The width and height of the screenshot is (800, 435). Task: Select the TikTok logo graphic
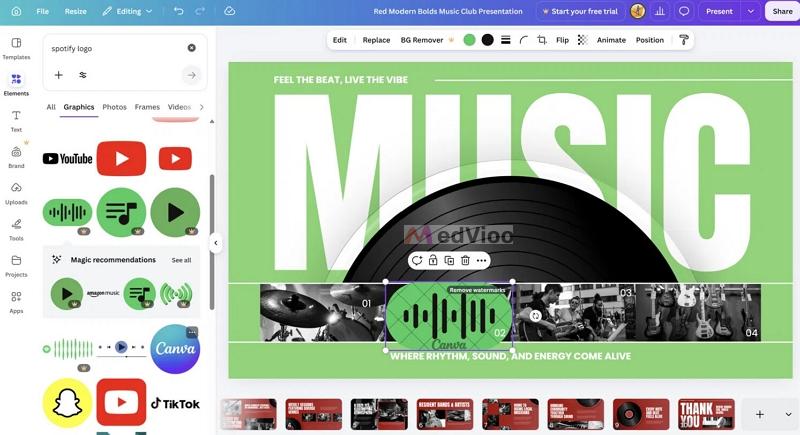(x=175, y=403)
